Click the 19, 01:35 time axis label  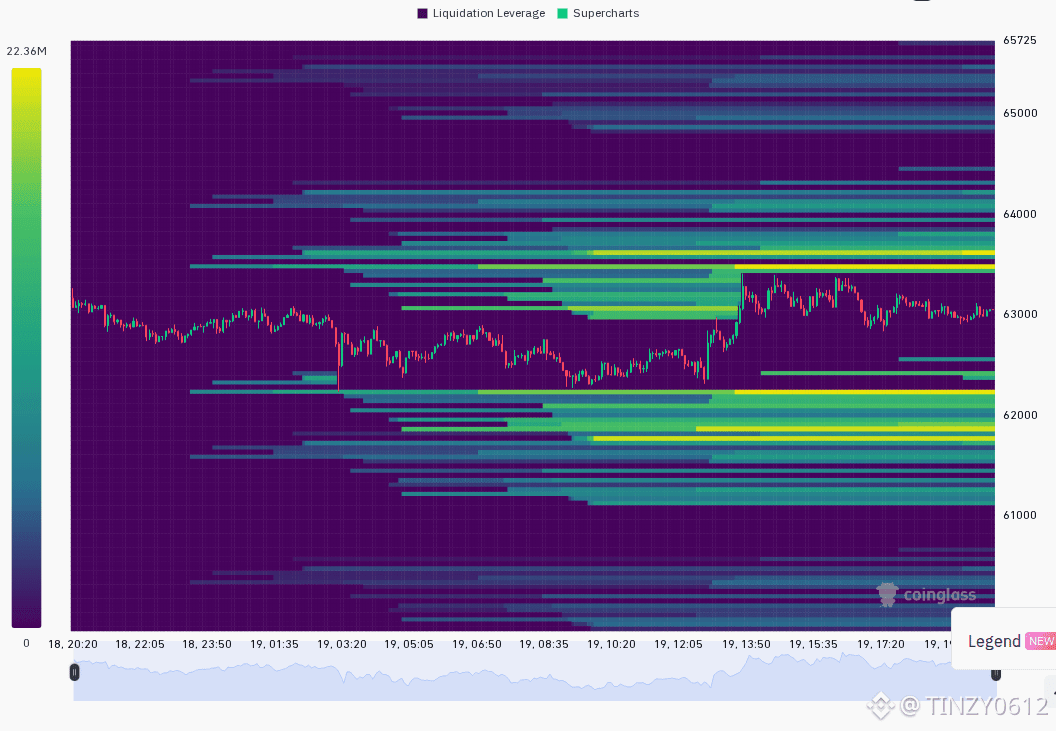coord(274,644)
